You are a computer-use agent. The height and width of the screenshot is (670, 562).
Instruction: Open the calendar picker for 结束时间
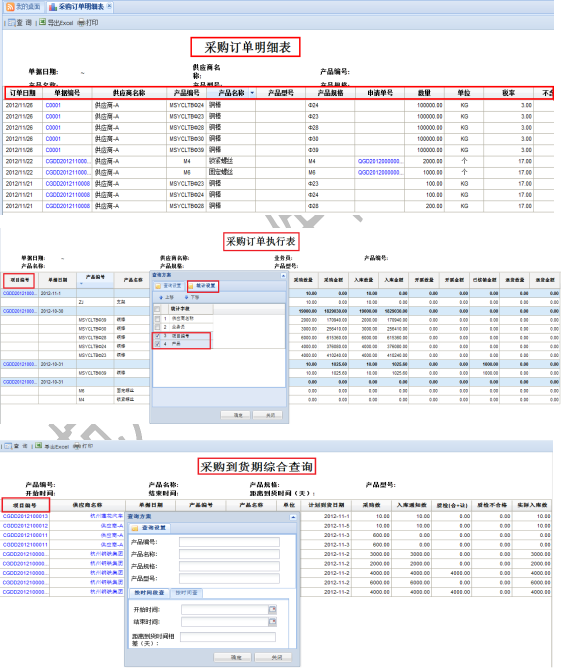[x=272, y=622]
